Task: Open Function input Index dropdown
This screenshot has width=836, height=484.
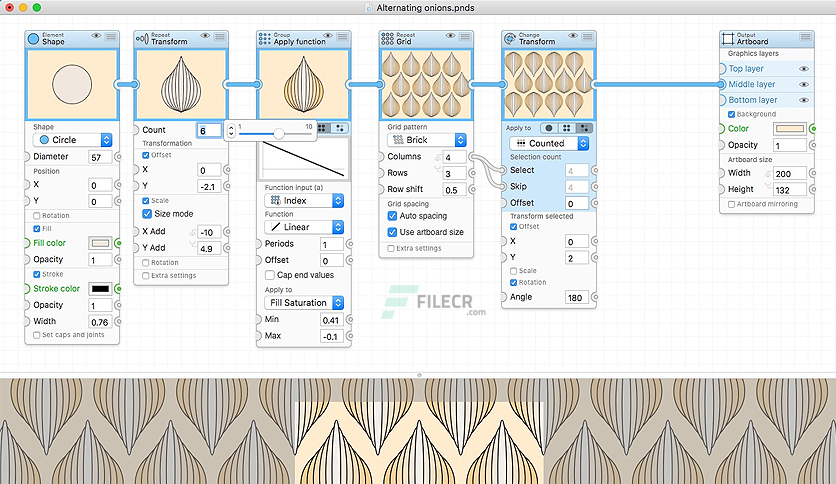Action: (x=304, y=200)
